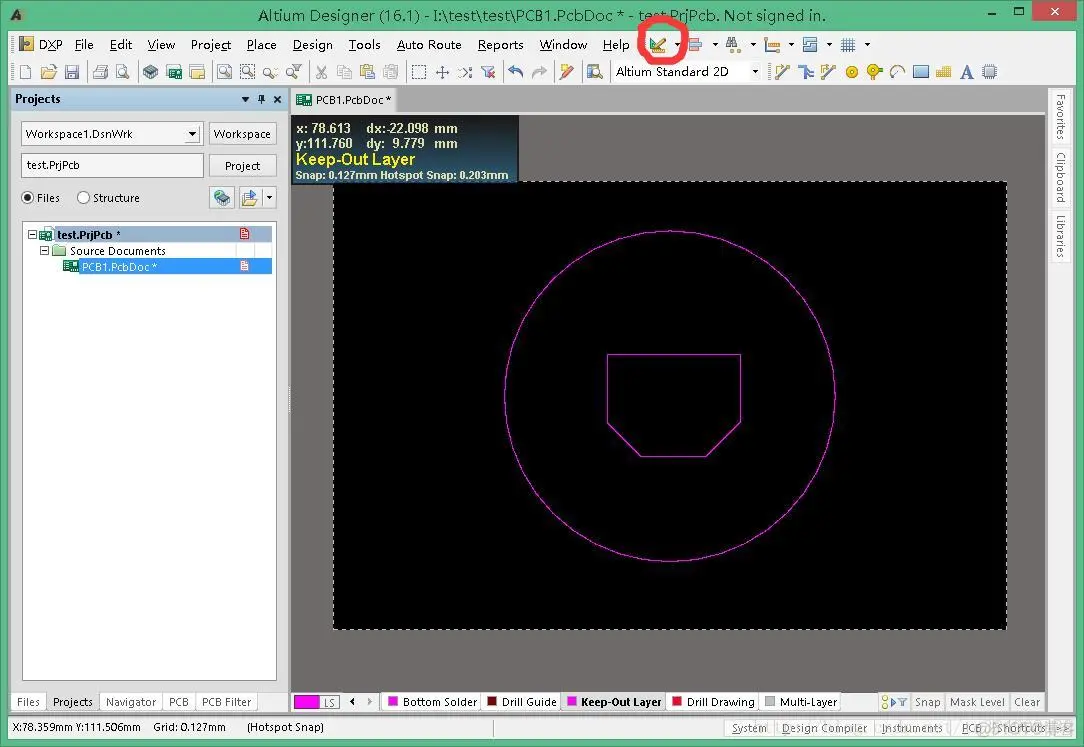Click the Design Compiler status button
This screenshot has height=747, width=1084.
[824, 728]
